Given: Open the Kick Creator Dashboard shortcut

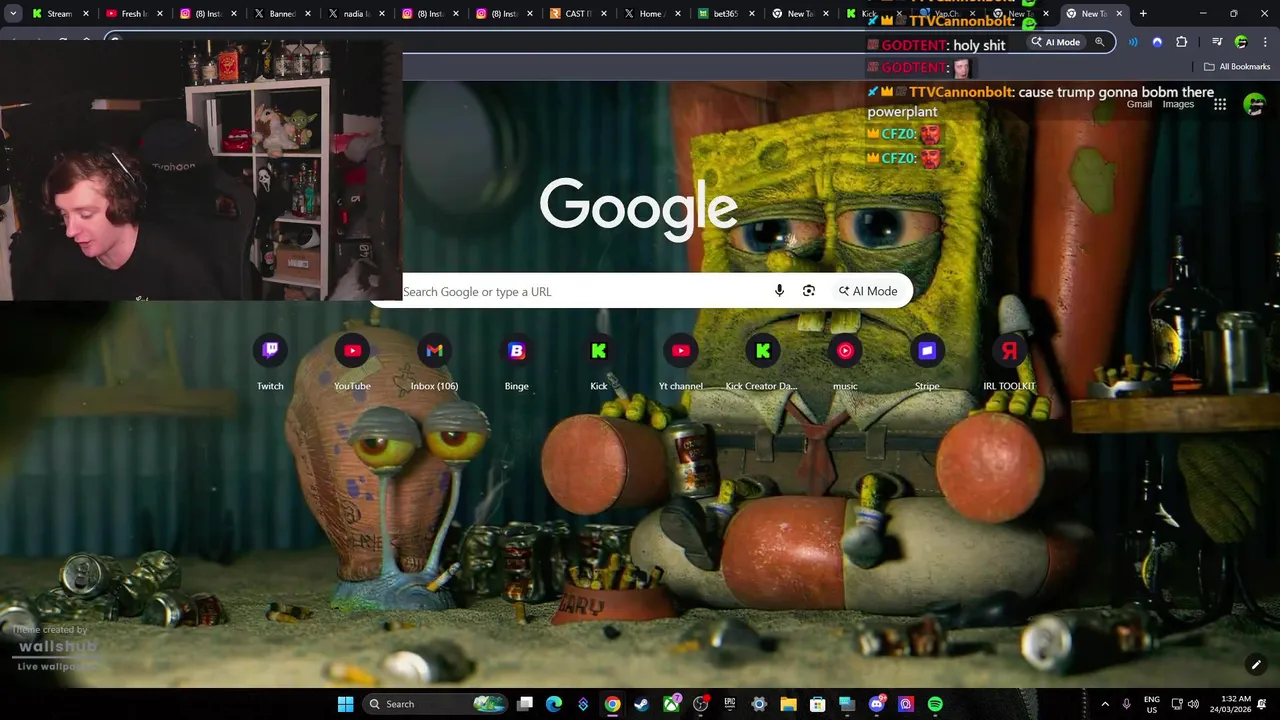Looking at the screenshot, I should click(763, 362).
